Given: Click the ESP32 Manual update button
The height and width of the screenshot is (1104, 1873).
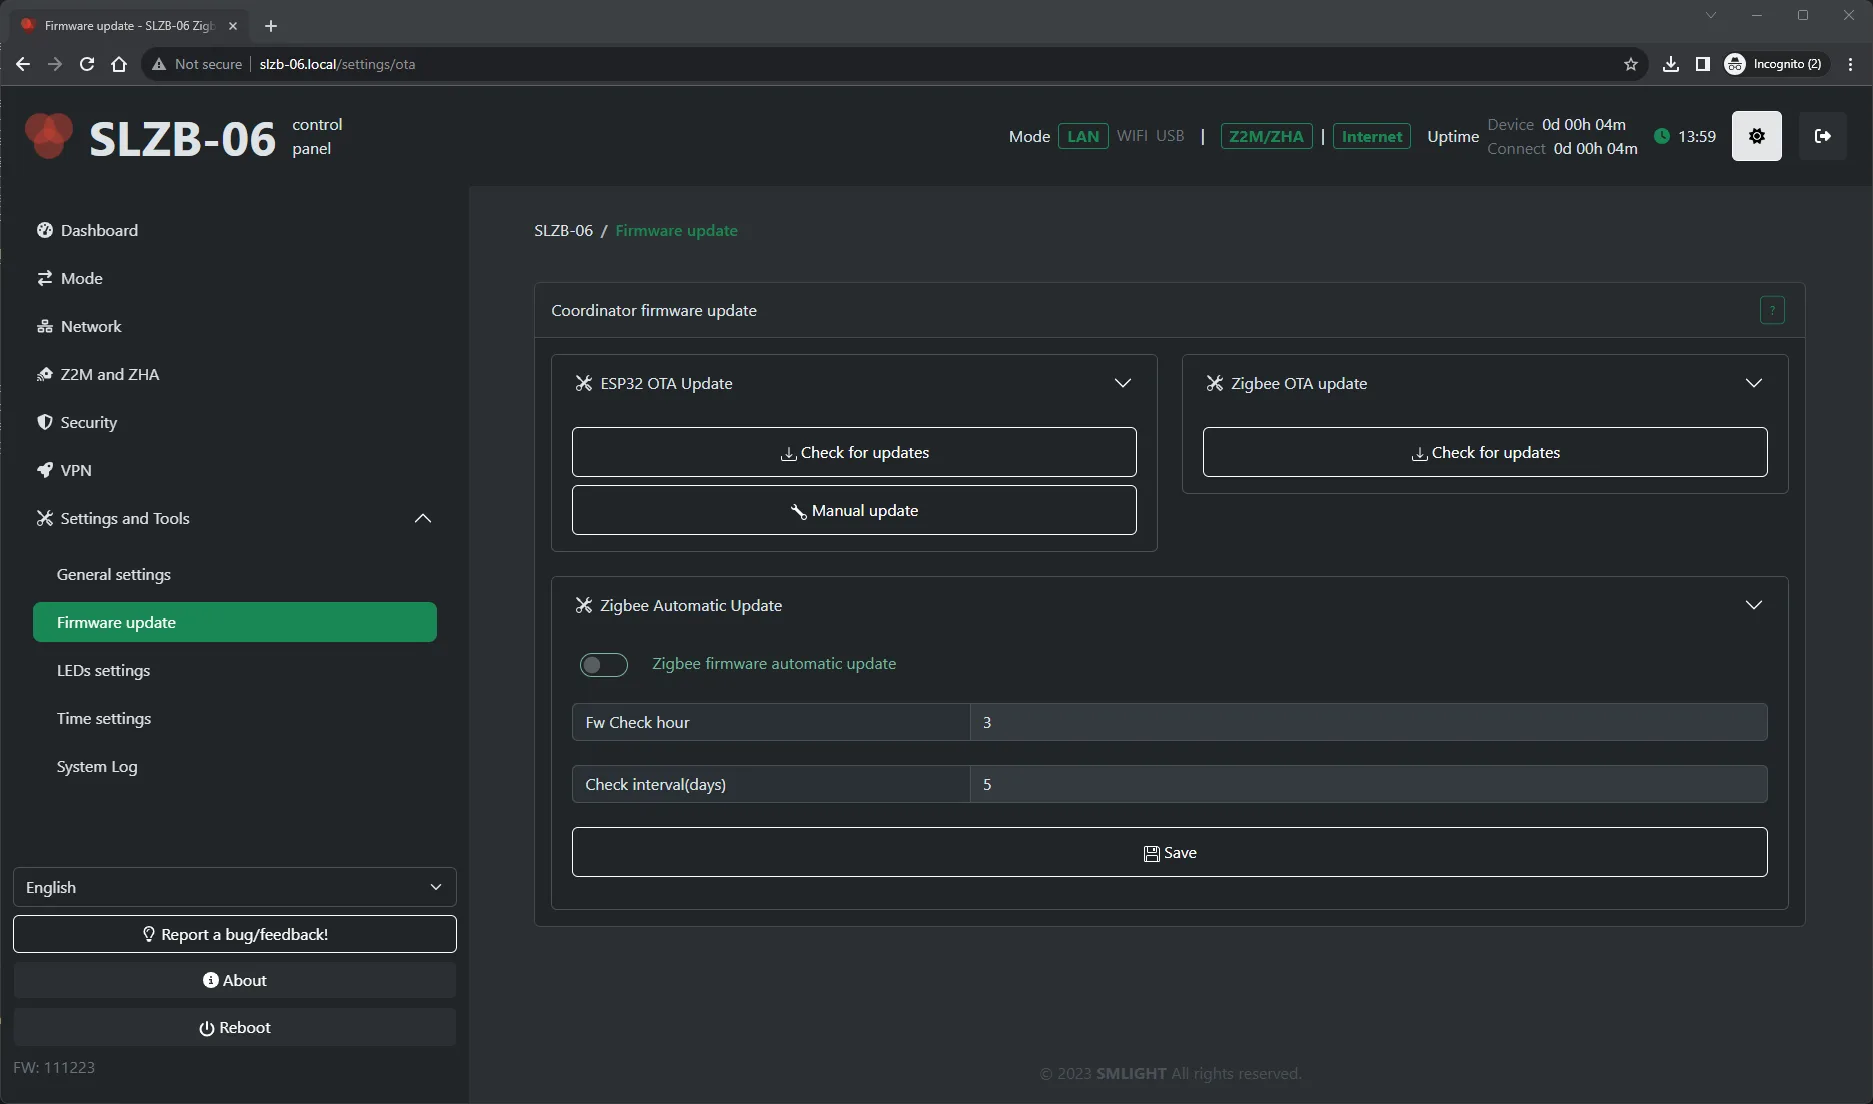Looking at the screenshot, I should [853, 510].
